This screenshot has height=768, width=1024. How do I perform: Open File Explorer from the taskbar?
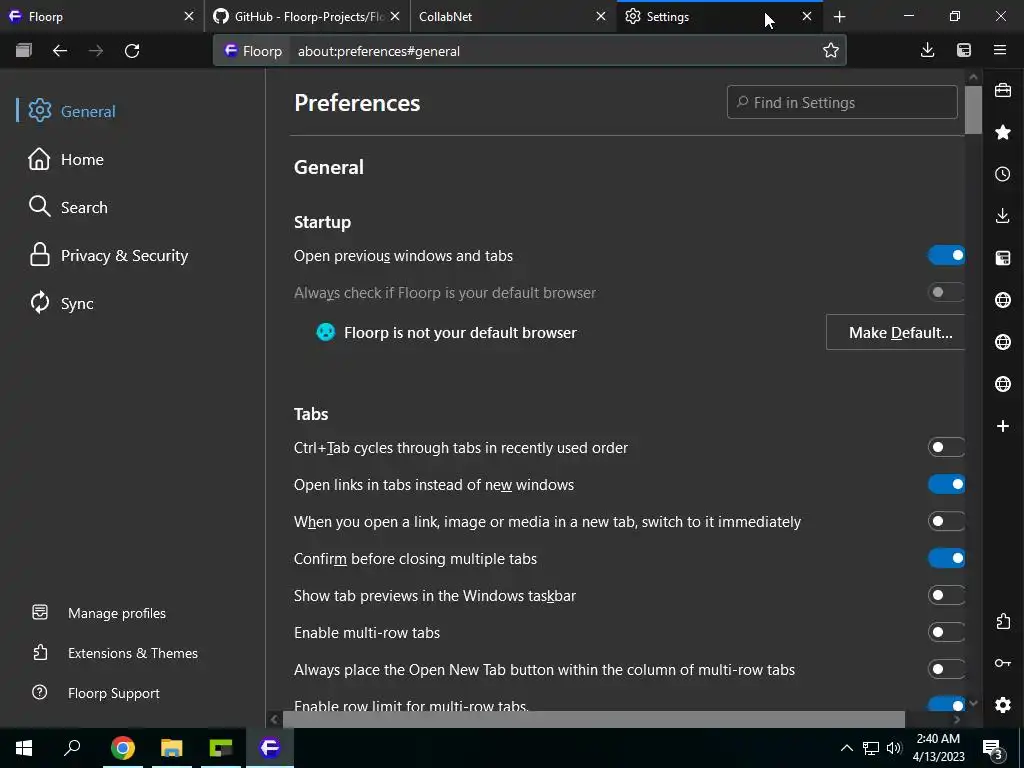tap(172, 748)
